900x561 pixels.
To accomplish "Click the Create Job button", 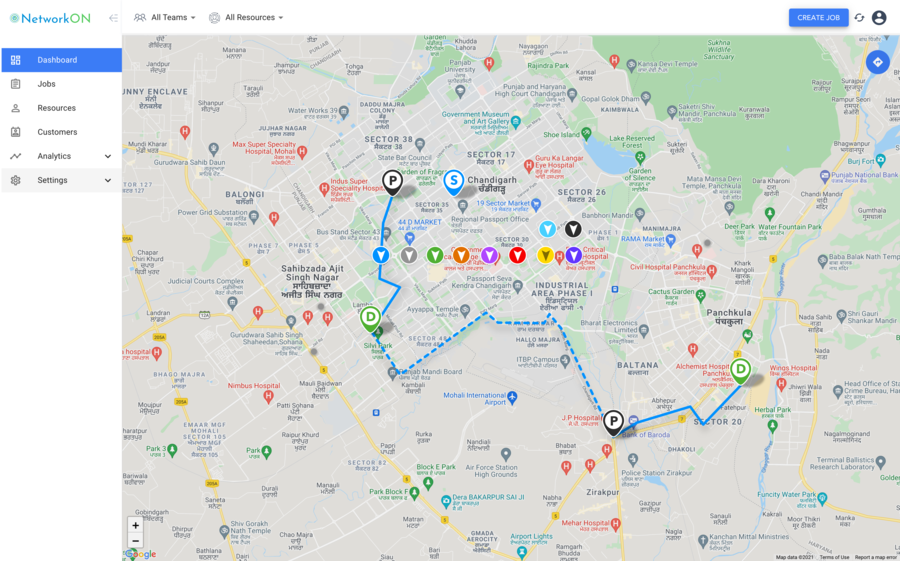I will (x=818, y=18).
